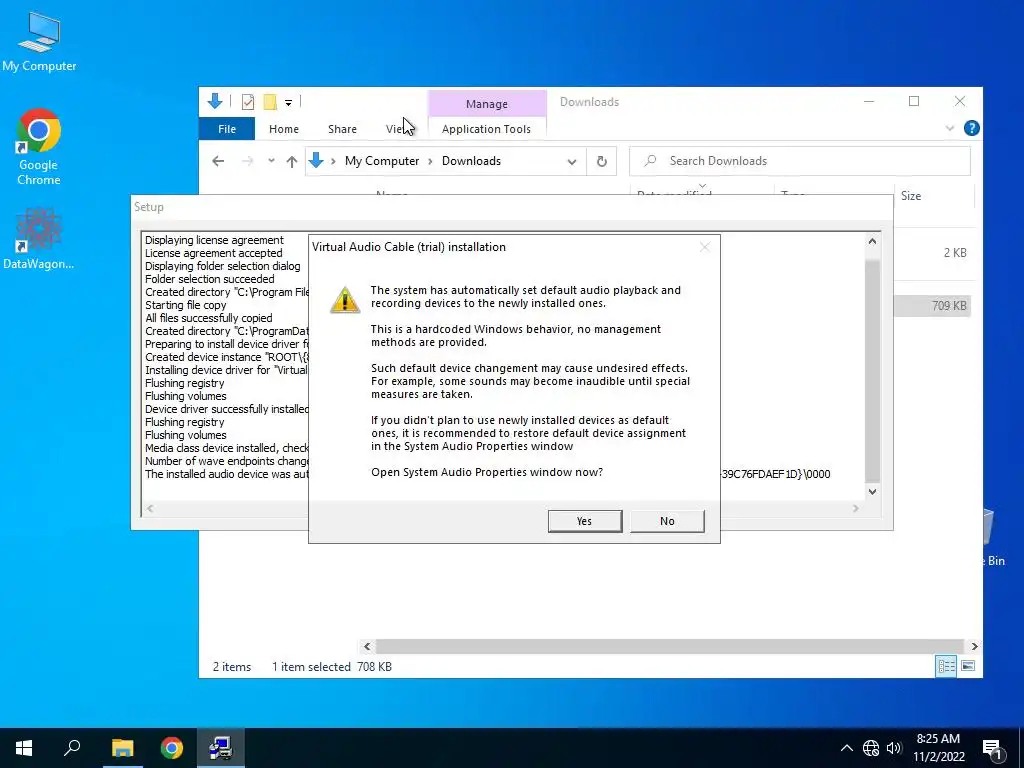Image resolution: width=1024 pixels, height=768 pixels.
Task: Click the Properties quick access icon
Action: [x=248, y=102]
